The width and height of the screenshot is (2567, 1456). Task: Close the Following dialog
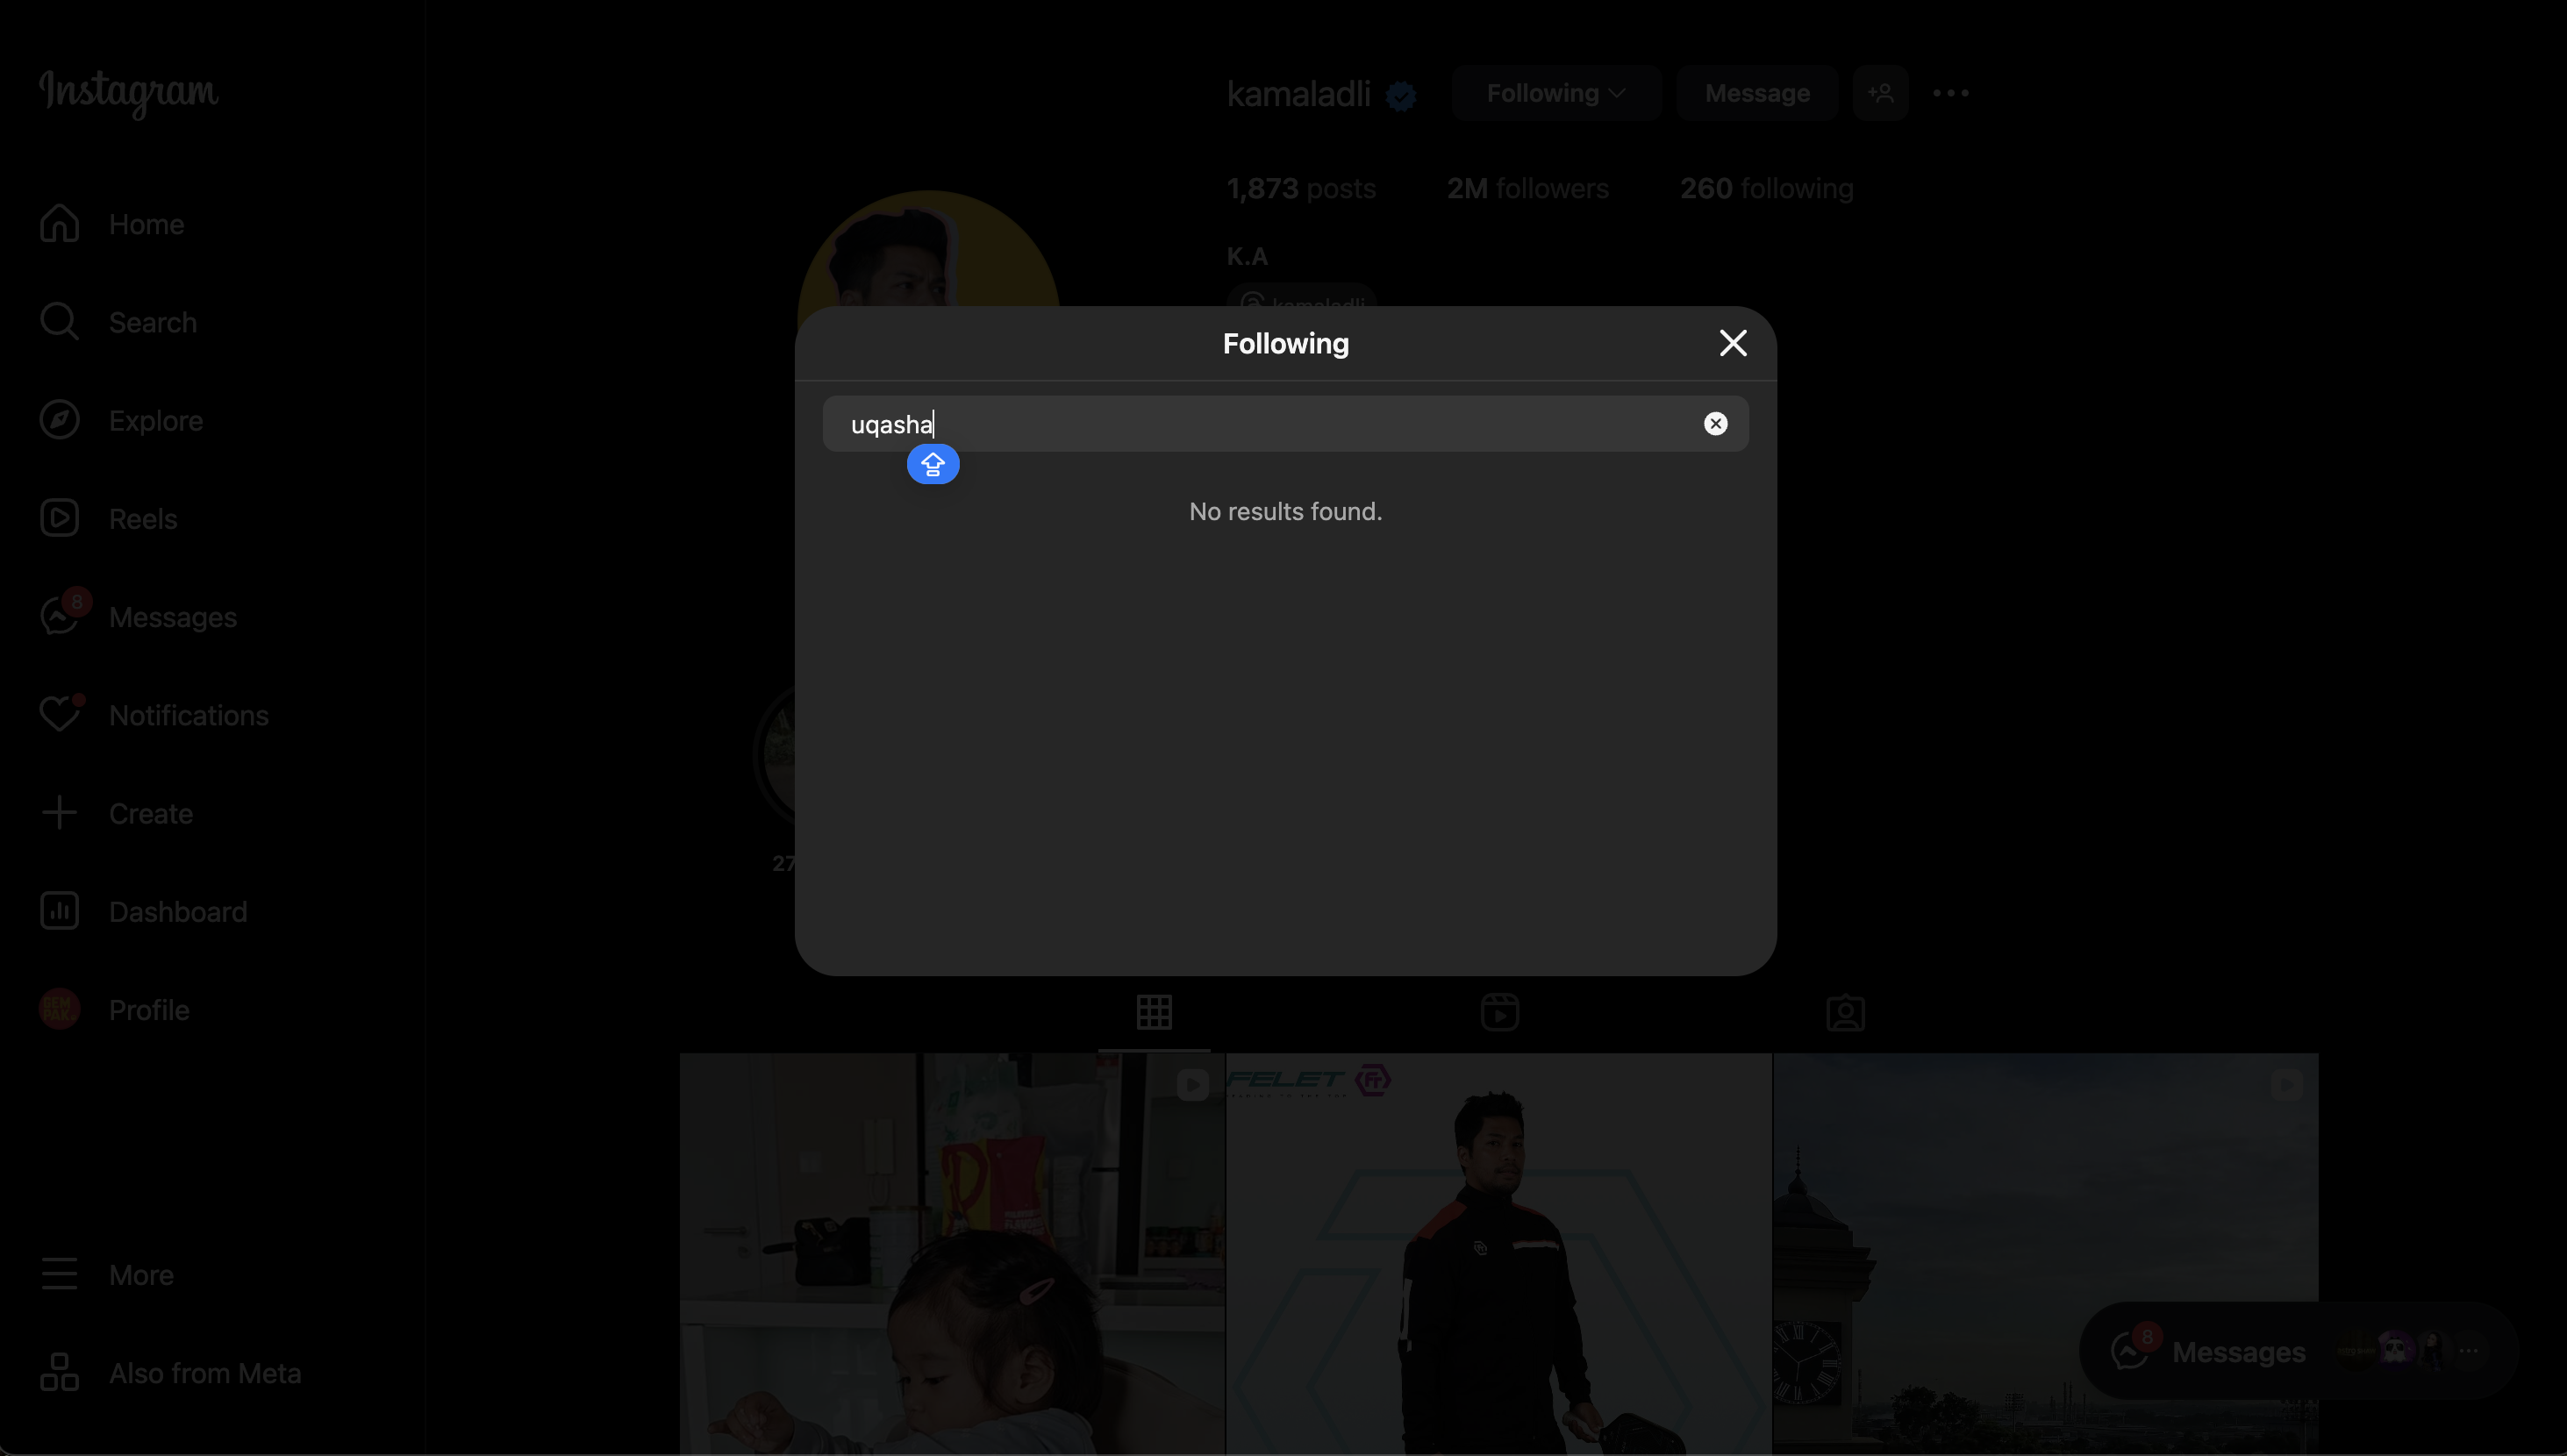coord(1732,343)
